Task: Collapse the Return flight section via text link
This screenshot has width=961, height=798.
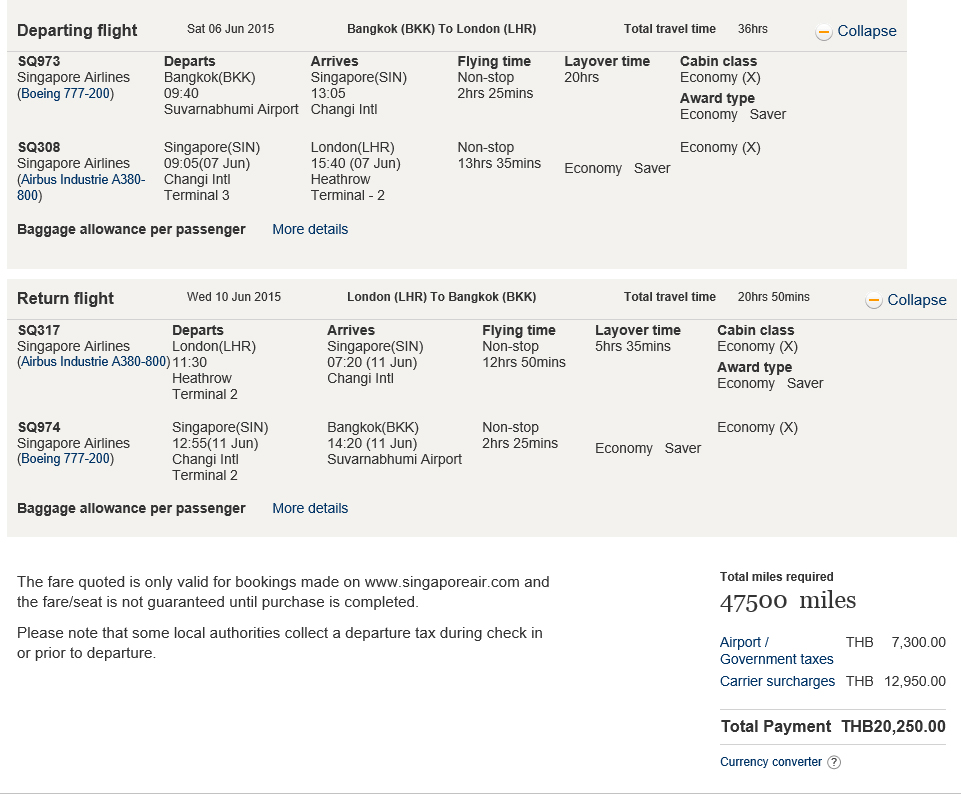Action: click(x=916, y=300)
